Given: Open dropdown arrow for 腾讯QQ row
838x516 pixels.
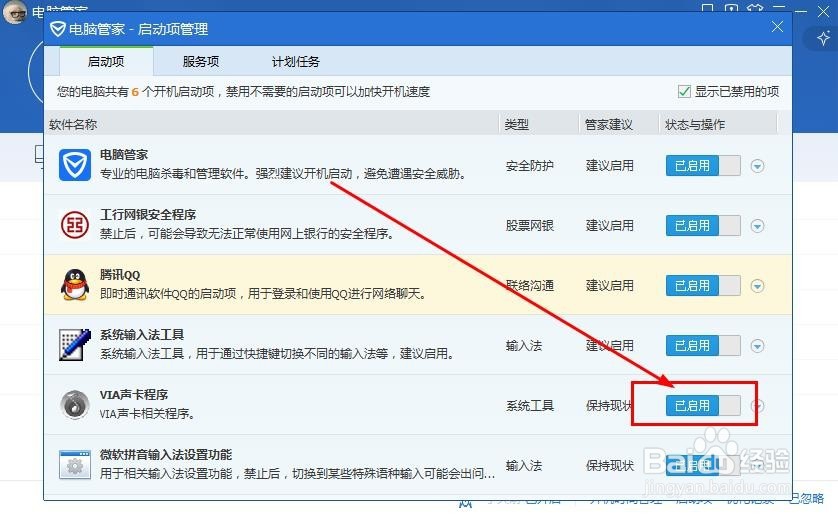Looking at the screenshot, I should [757, 286].
